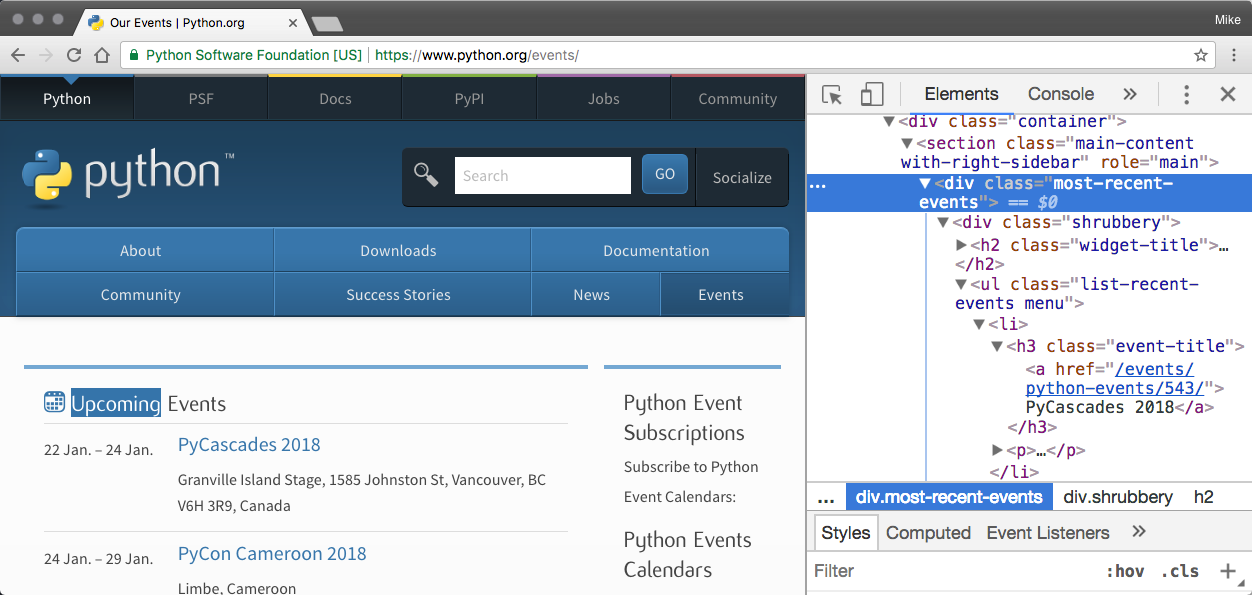
Task: Toggle the :hov element state button
Action: (x=1125, y=571)
